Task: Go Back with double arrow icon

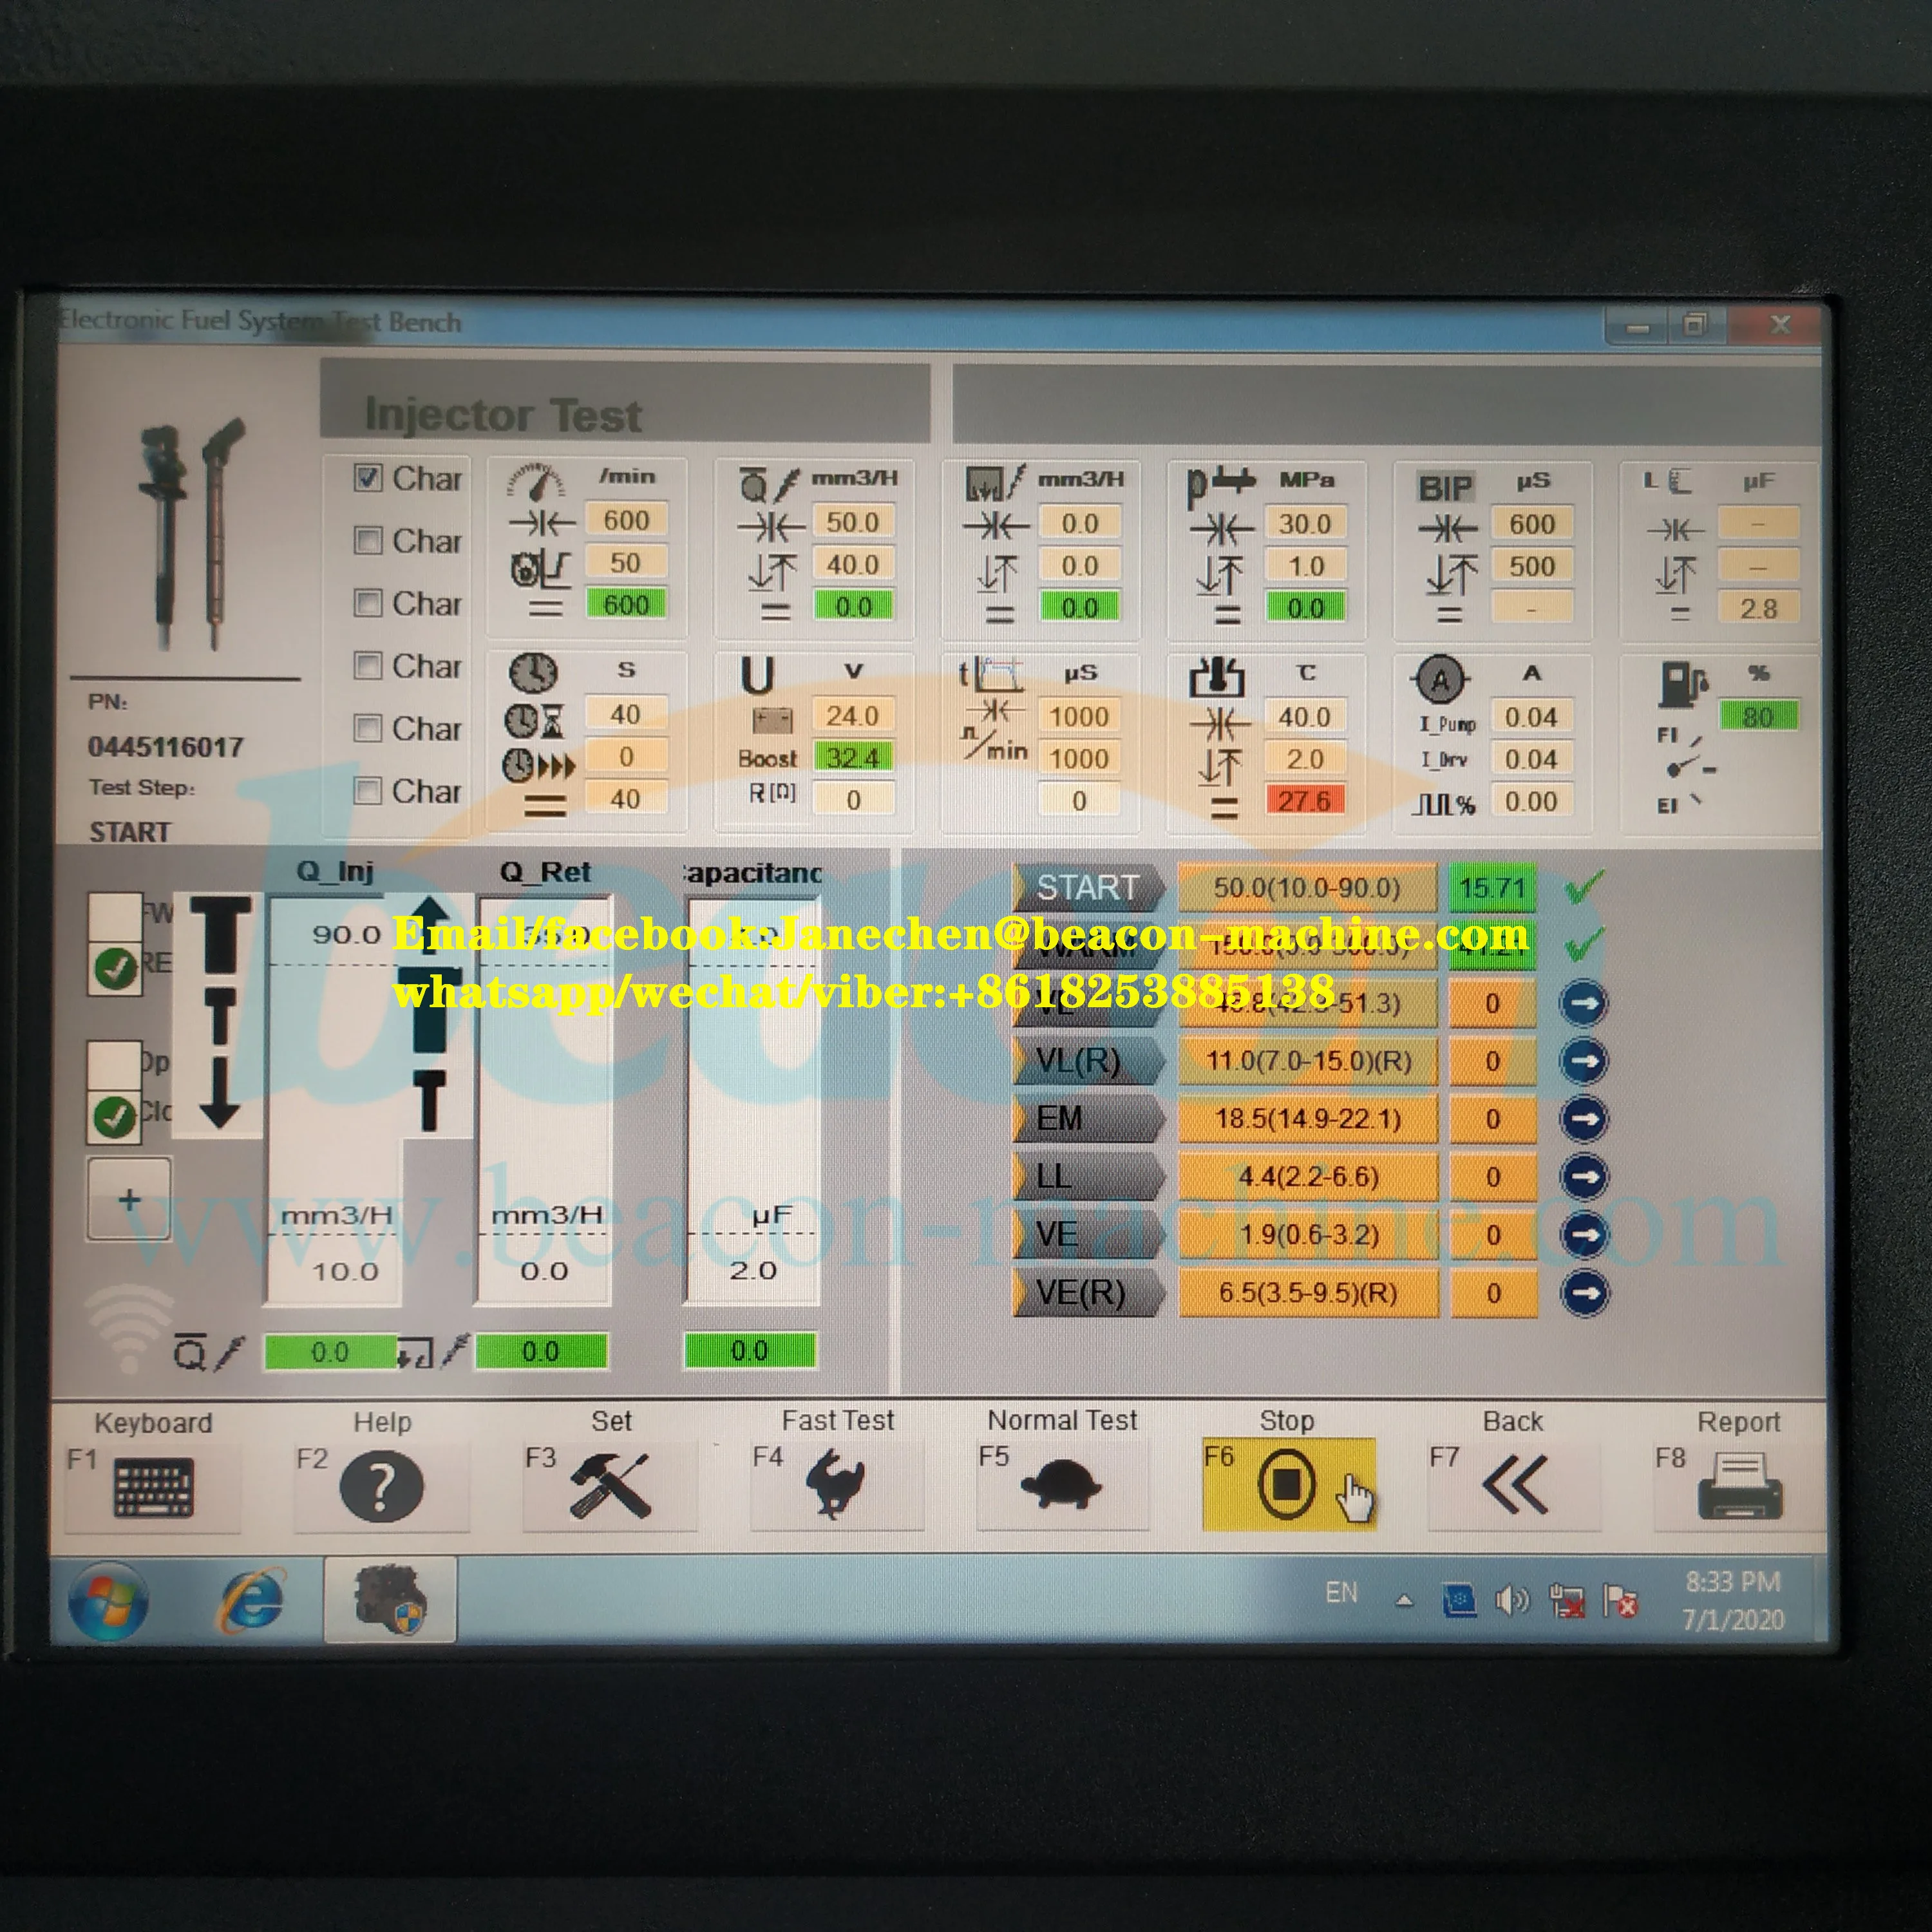Action: point(1514,1486)
